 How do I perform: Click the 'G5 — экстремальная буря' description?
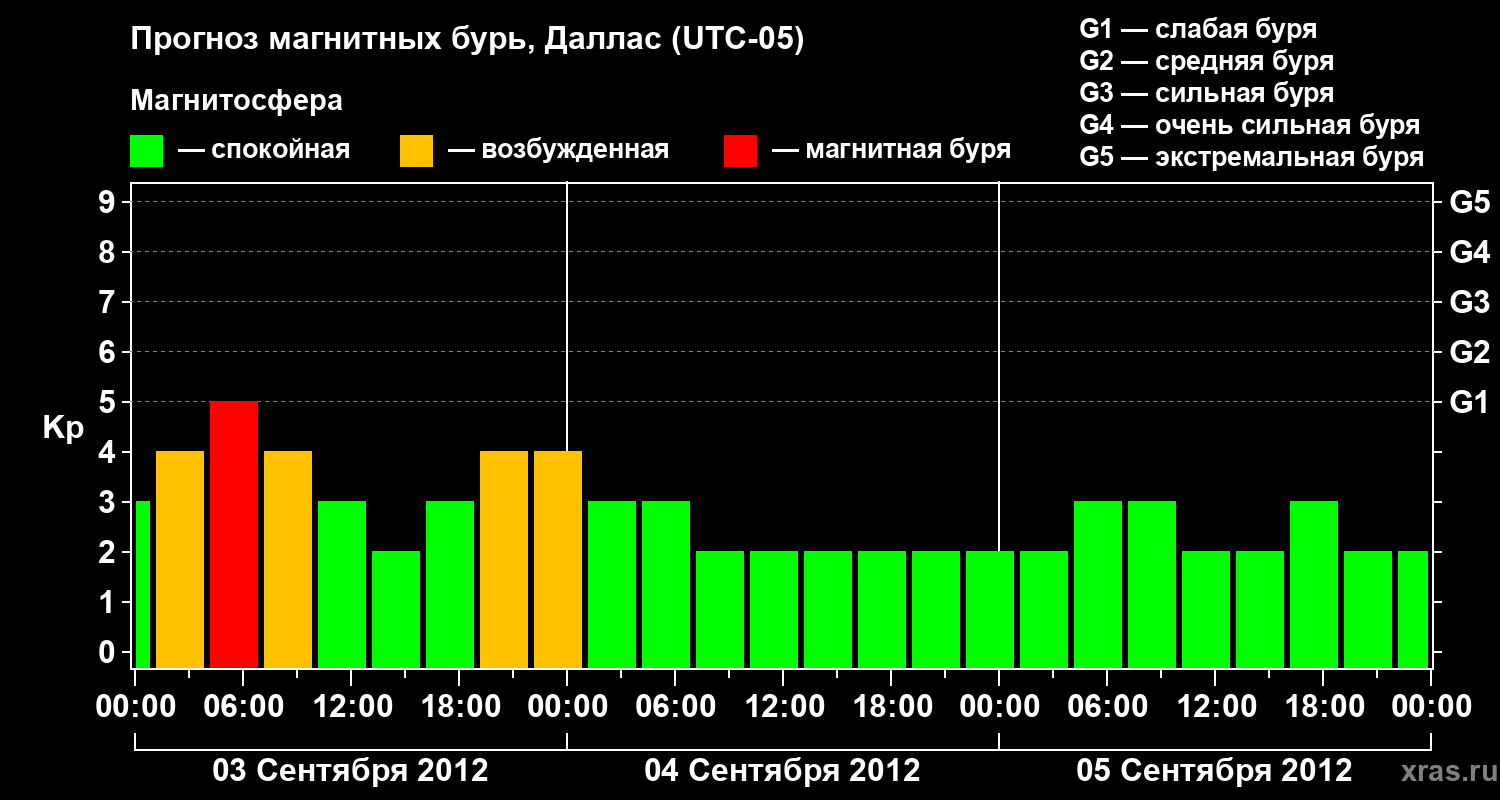[1251, 157]
